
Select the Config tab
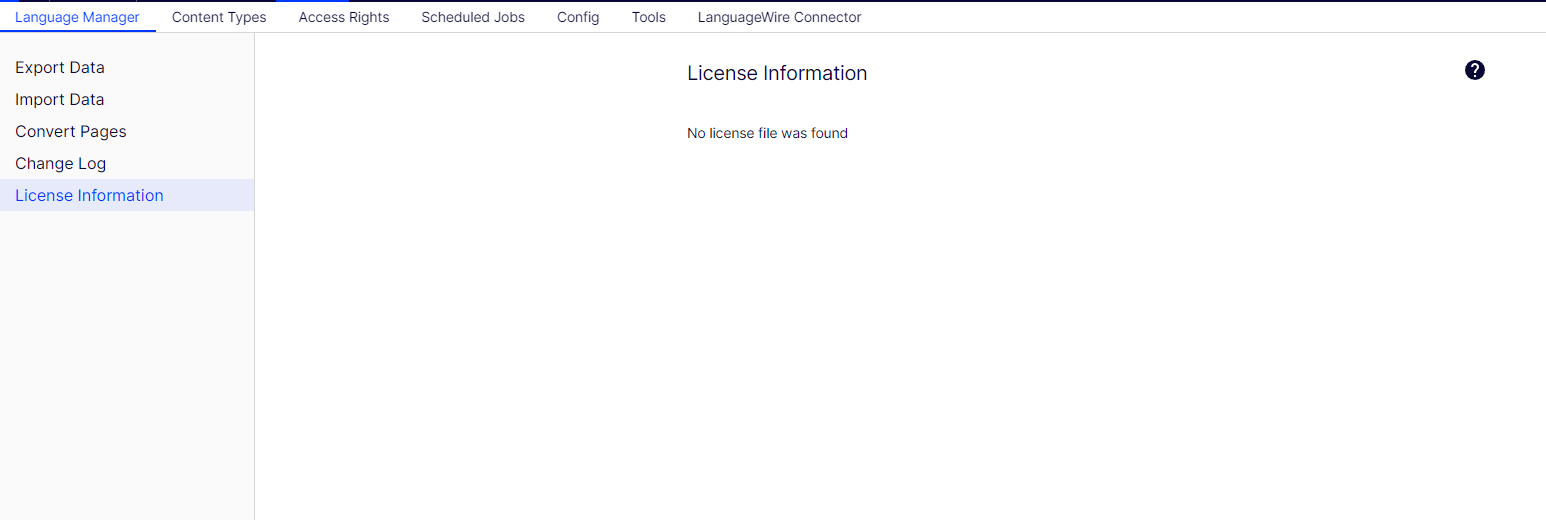click(578, 17)
